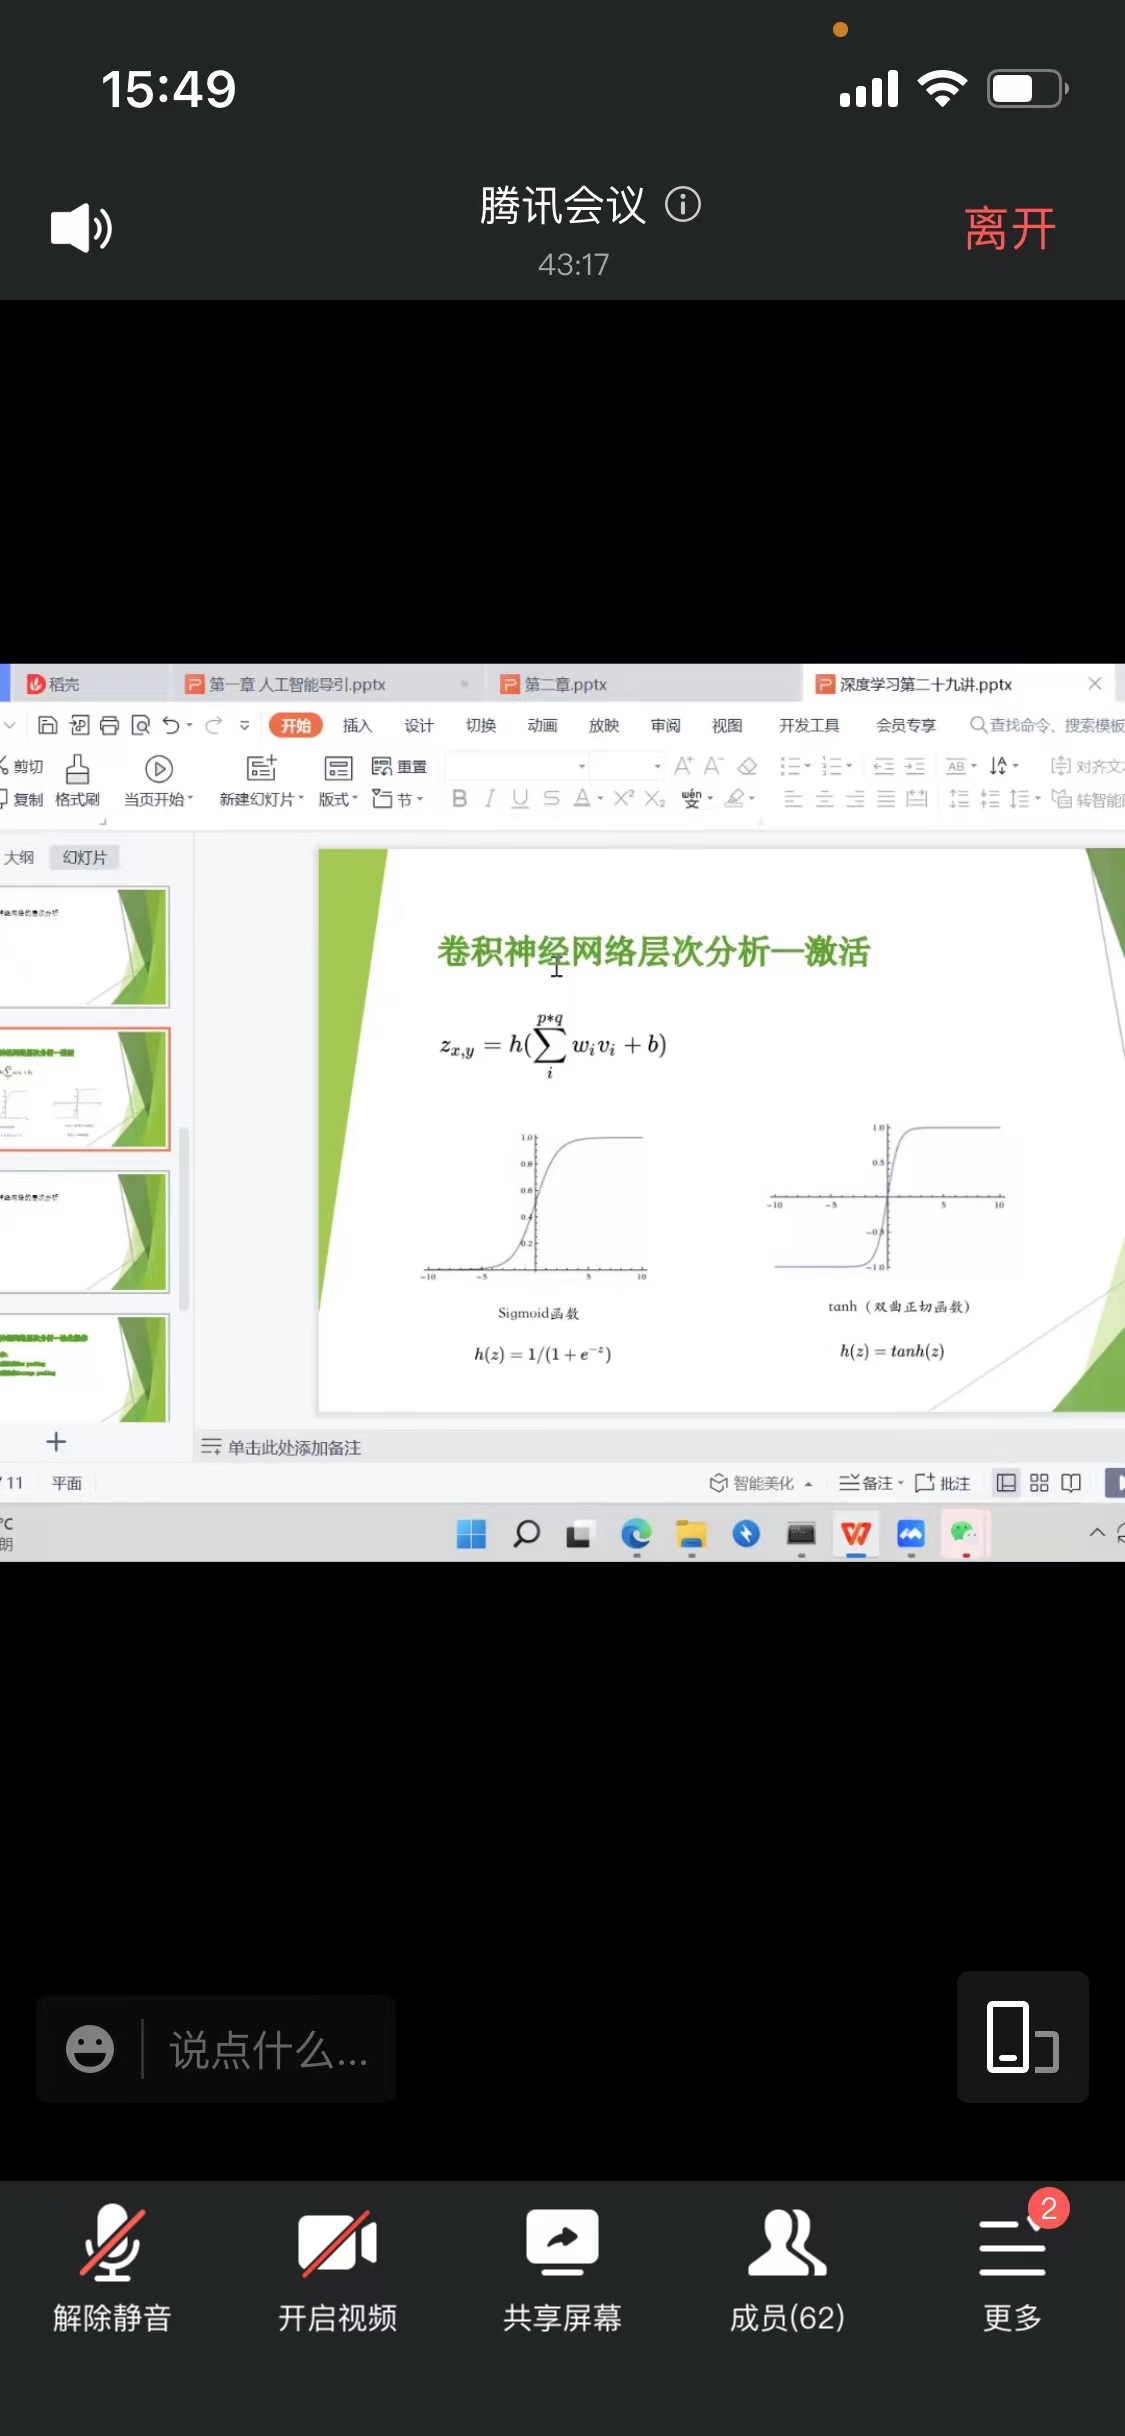Switch to 第二章.pptx document tab

click(x=565, y=684)
